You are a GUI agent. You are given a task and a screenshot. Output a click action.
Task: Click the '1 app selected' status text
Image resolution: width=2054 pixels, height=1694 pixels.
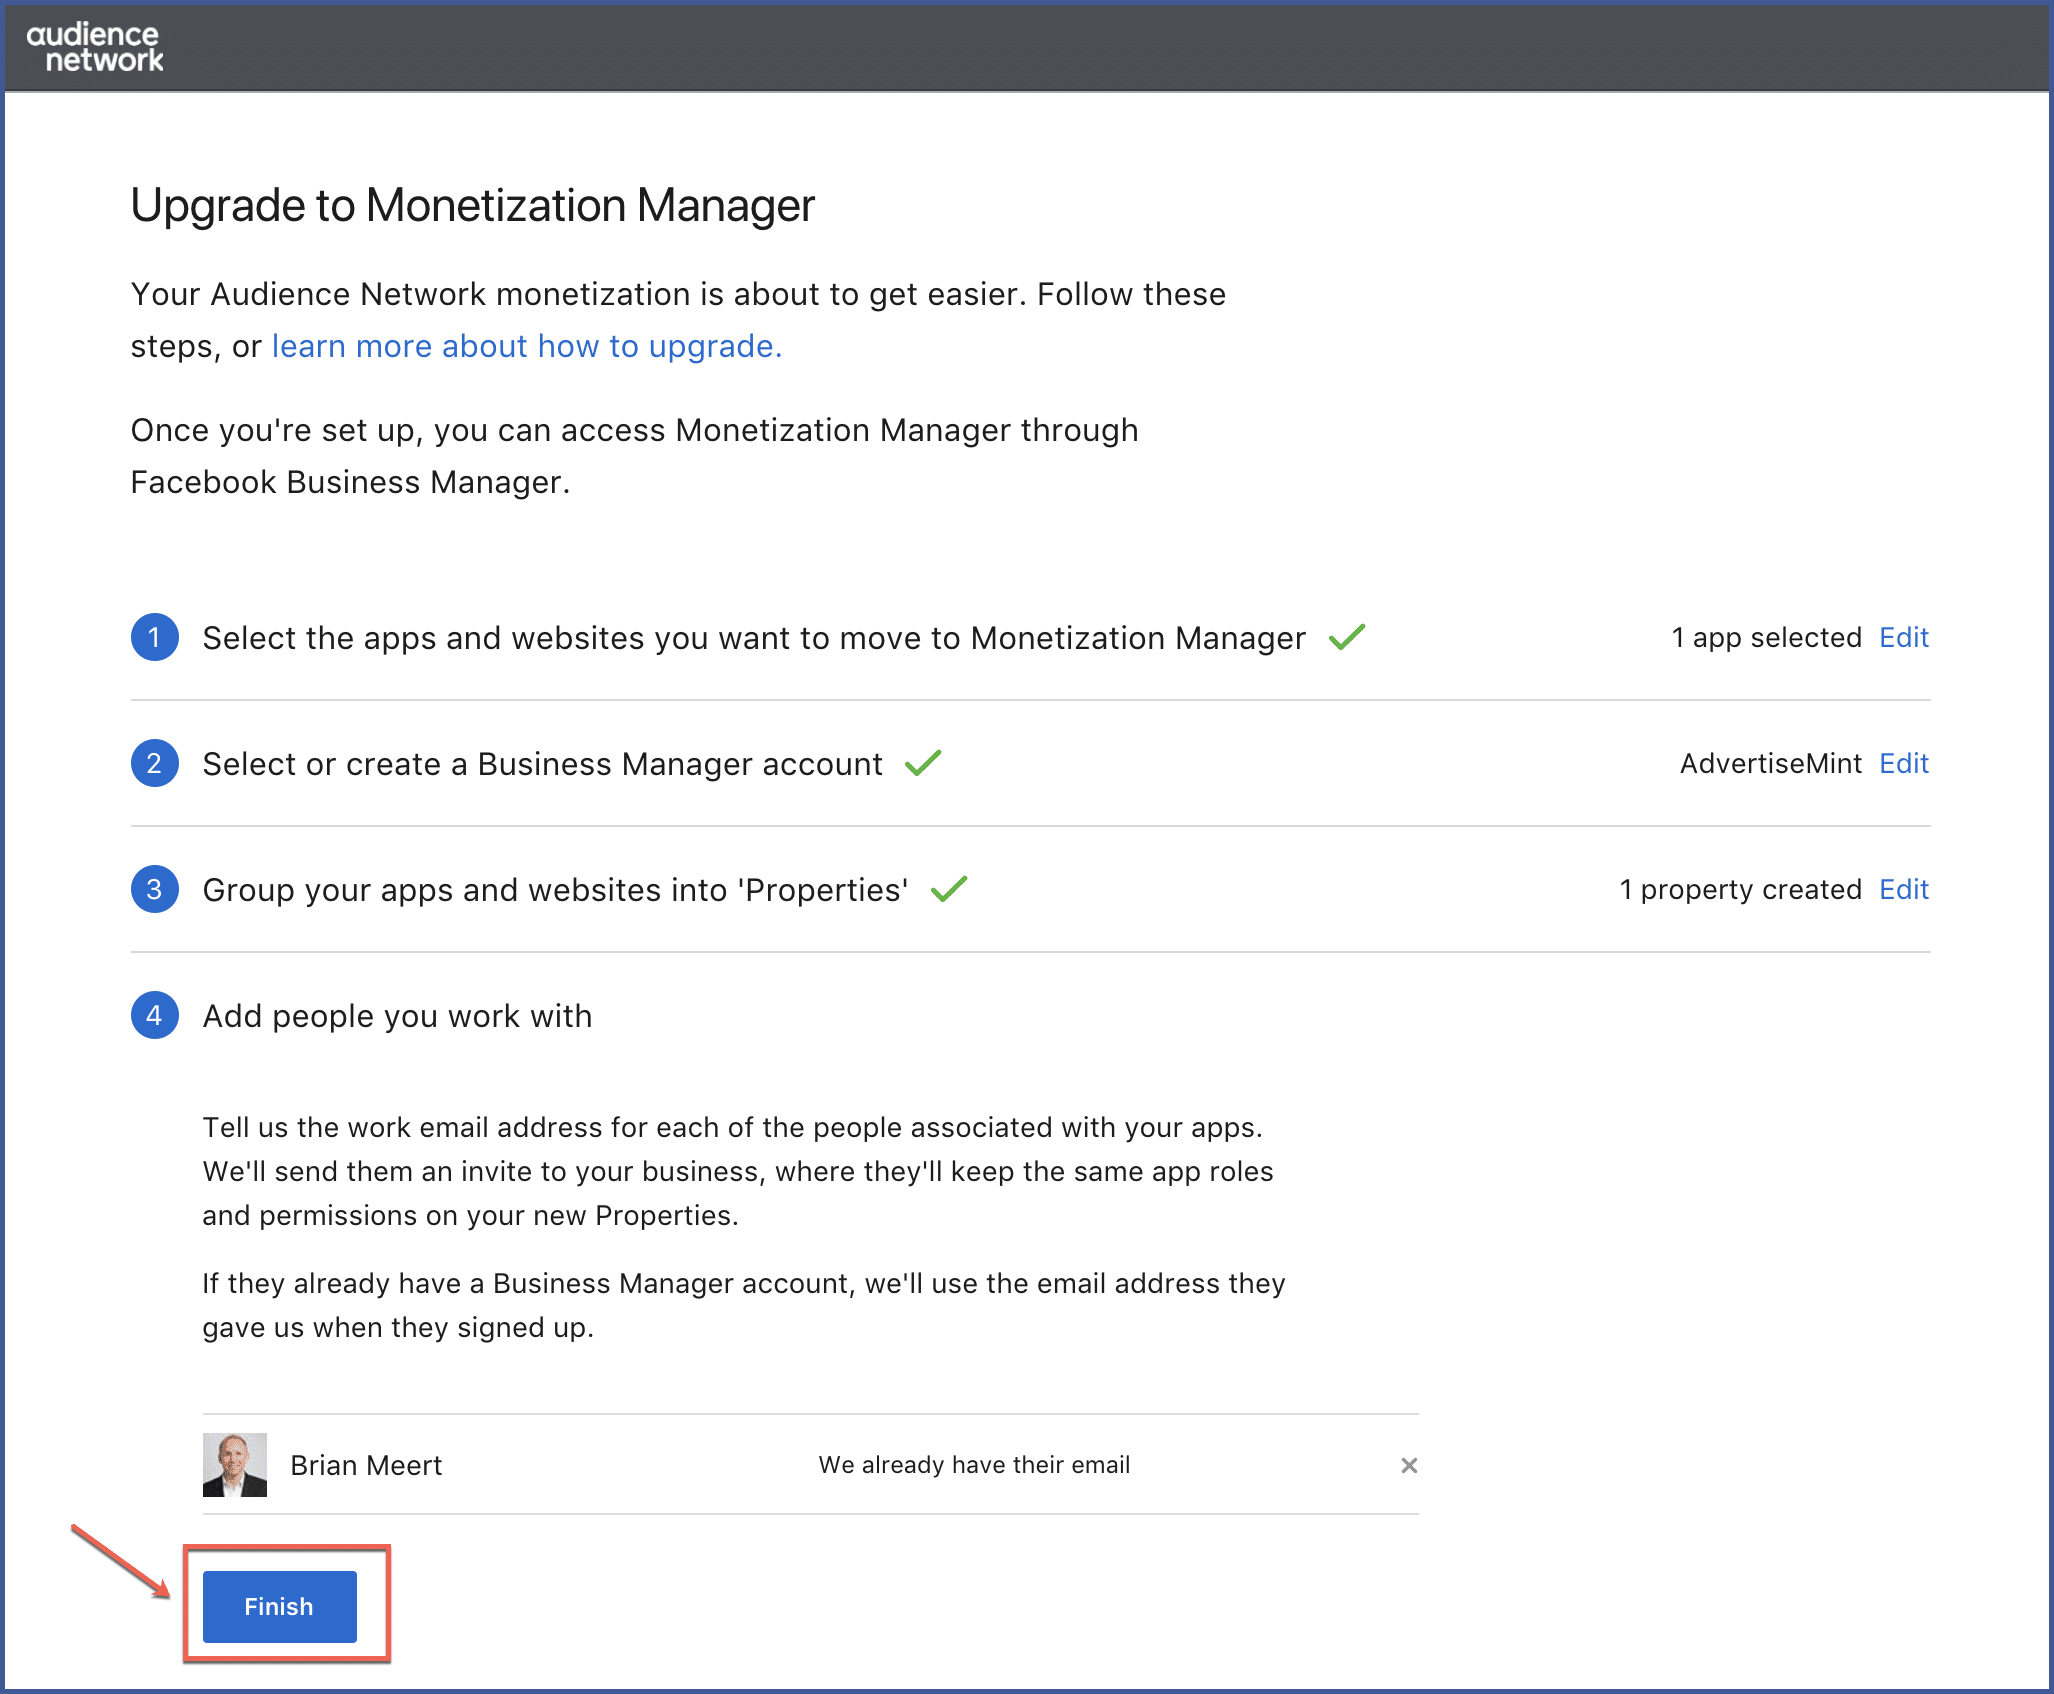tap(1766, 637)
